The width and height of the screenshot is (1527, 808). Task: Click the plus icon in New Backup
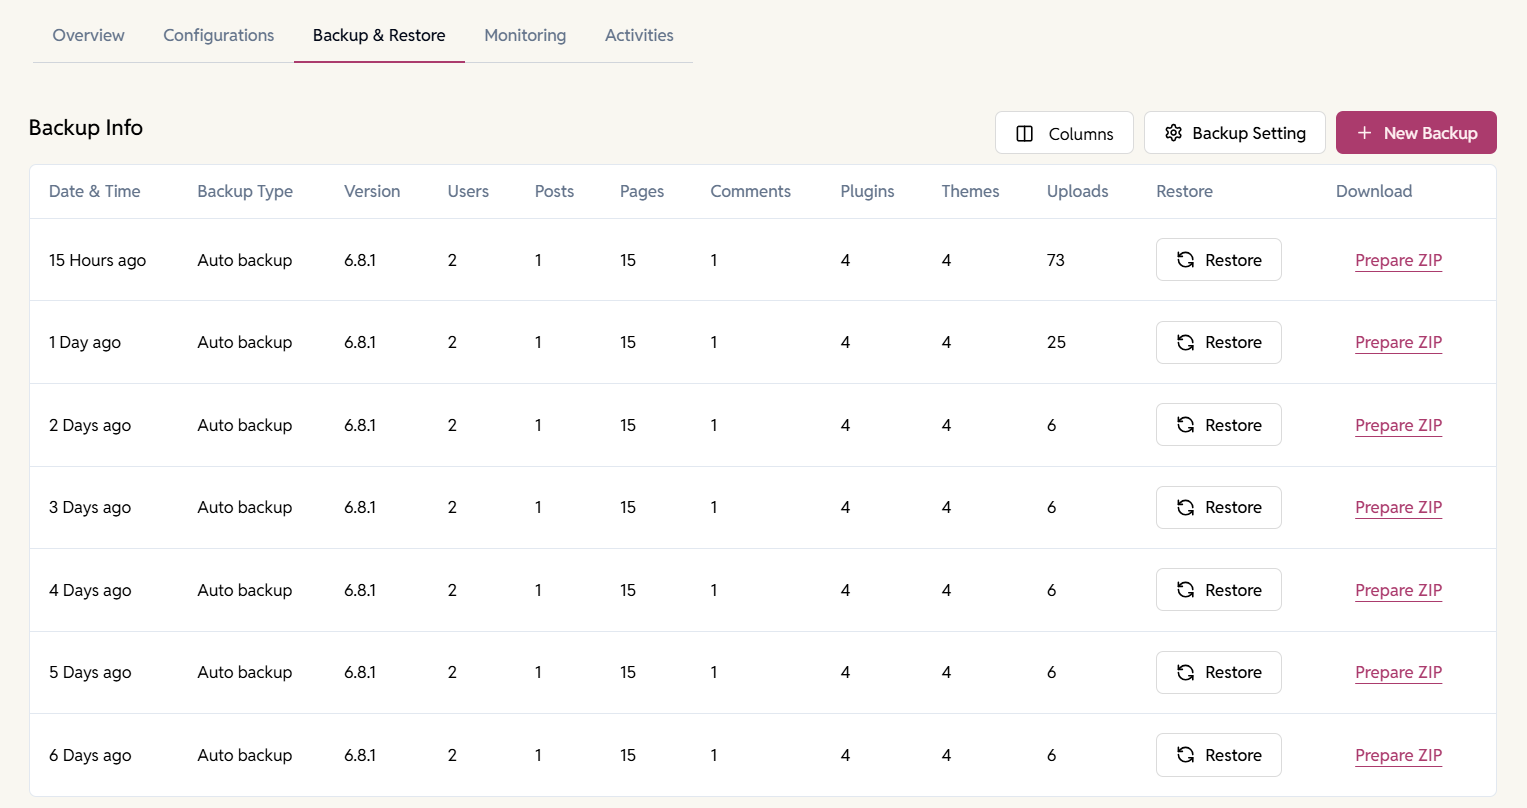(x=1364, y=133)
